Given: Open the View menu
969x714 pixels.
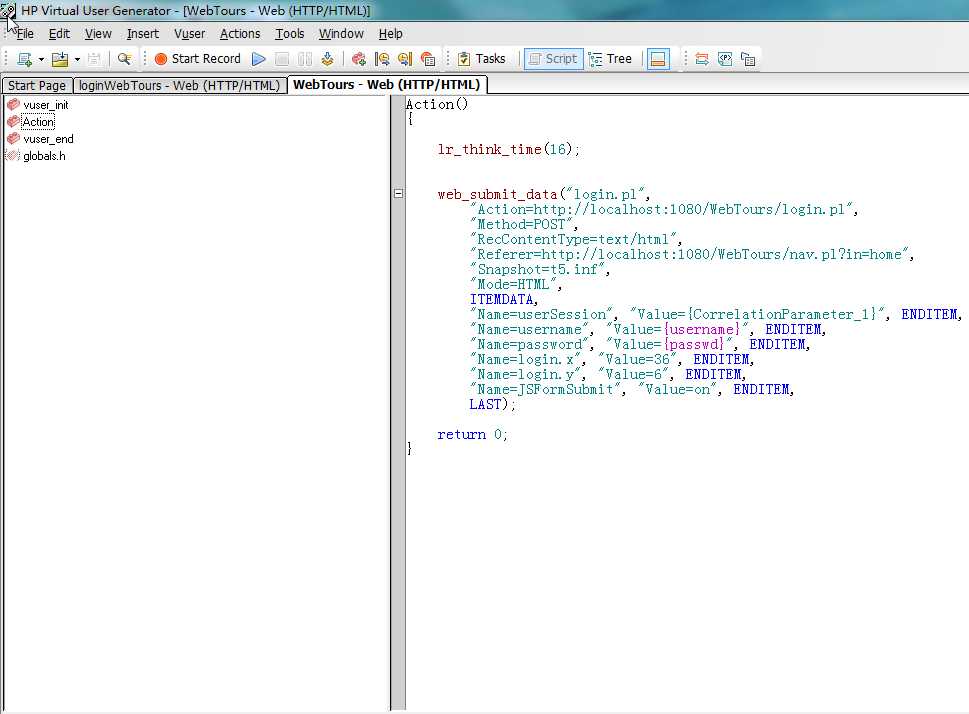Looking at the screenshot, I should [x=98, y=33].
